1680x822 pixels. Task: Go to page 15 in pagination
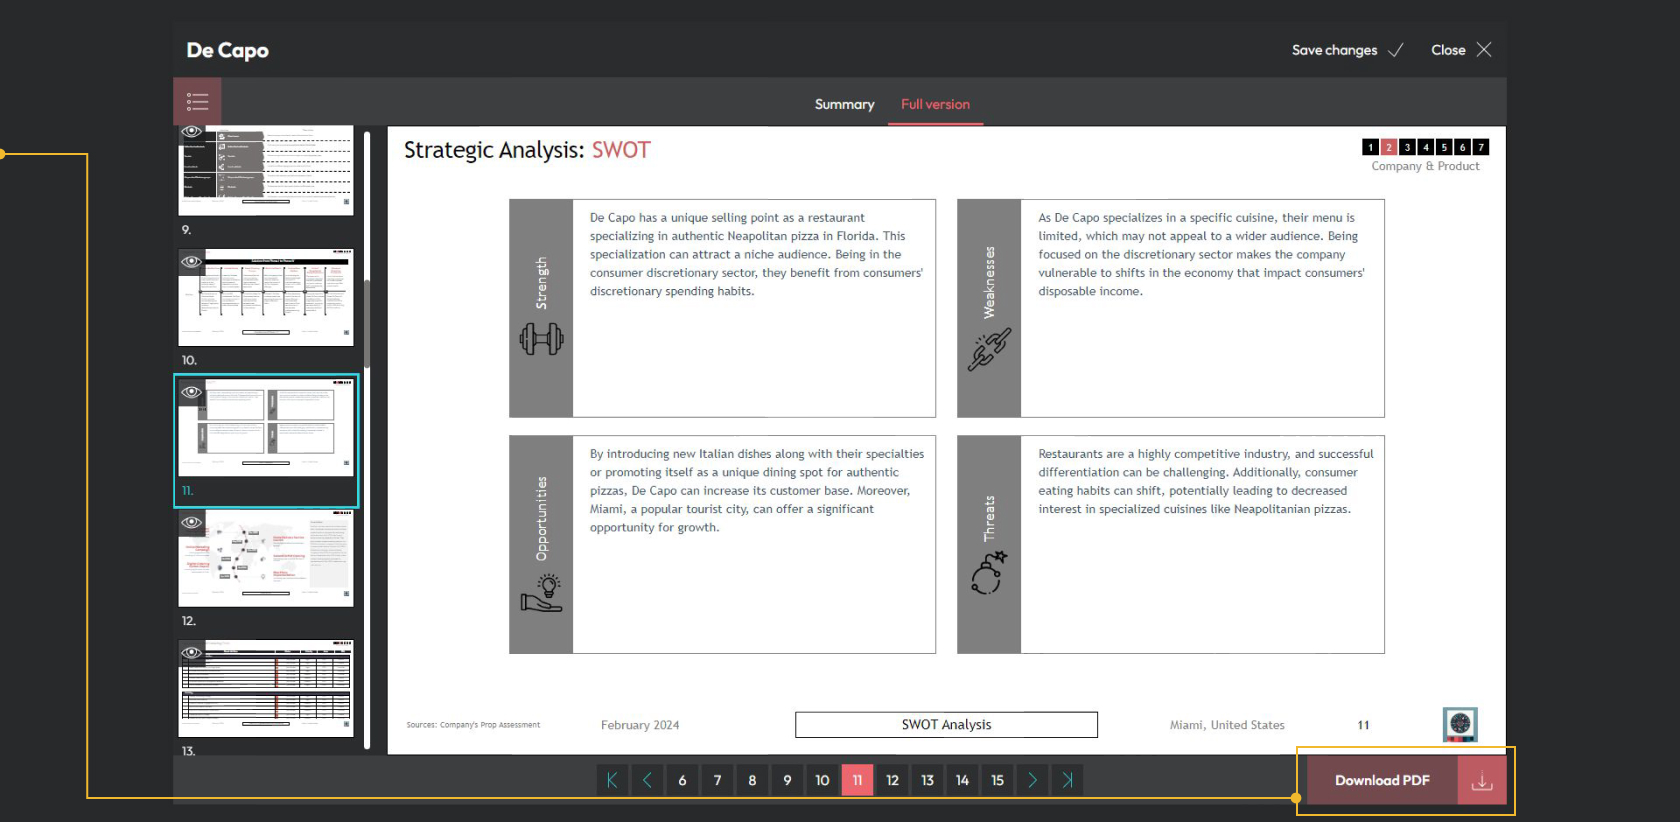[997, 780]
